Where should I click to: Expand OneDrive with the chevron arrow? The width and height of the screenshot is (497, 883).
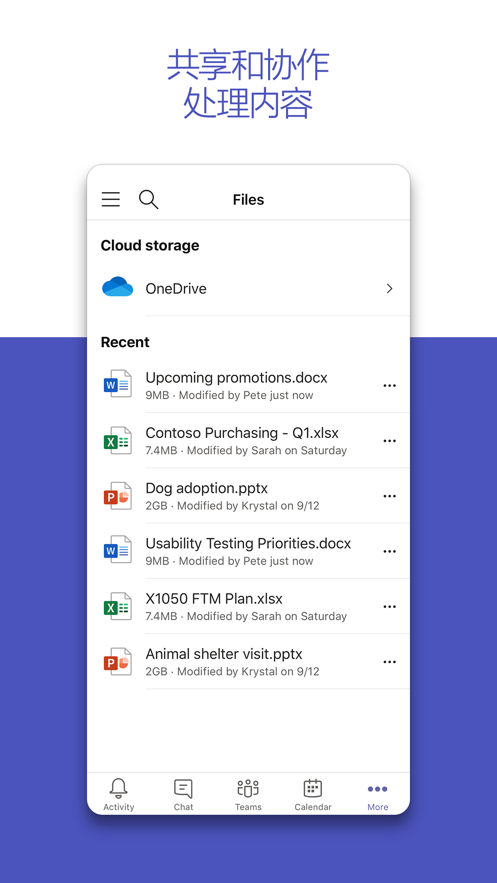point(389,288)
